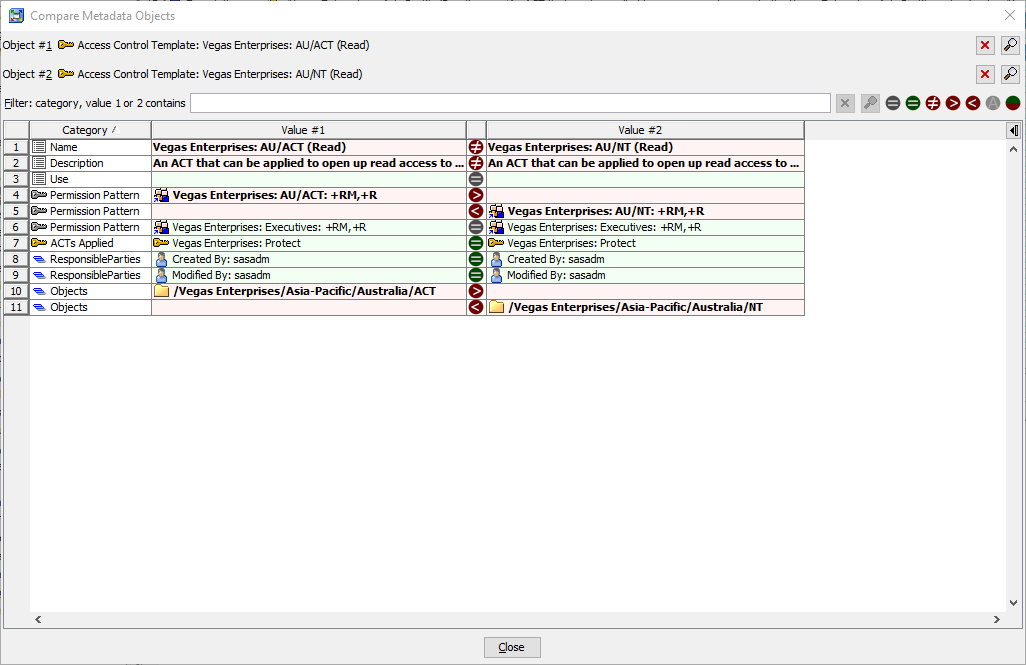Select the Description text in the Value #2 column
Image resolution: width=1026 pixels, height=665 pixels.
(x=645, y=163)
